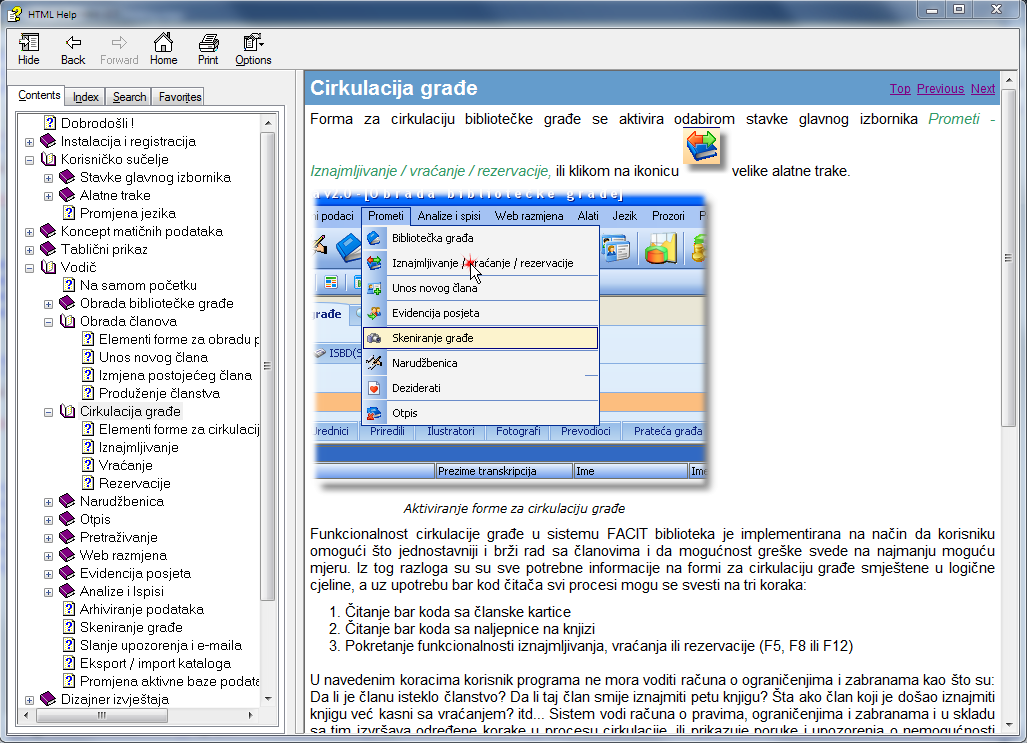This screenshot has height=743, width=1027.
Task: Expand the Narudžbenica tree node
Action: (49, 502)
